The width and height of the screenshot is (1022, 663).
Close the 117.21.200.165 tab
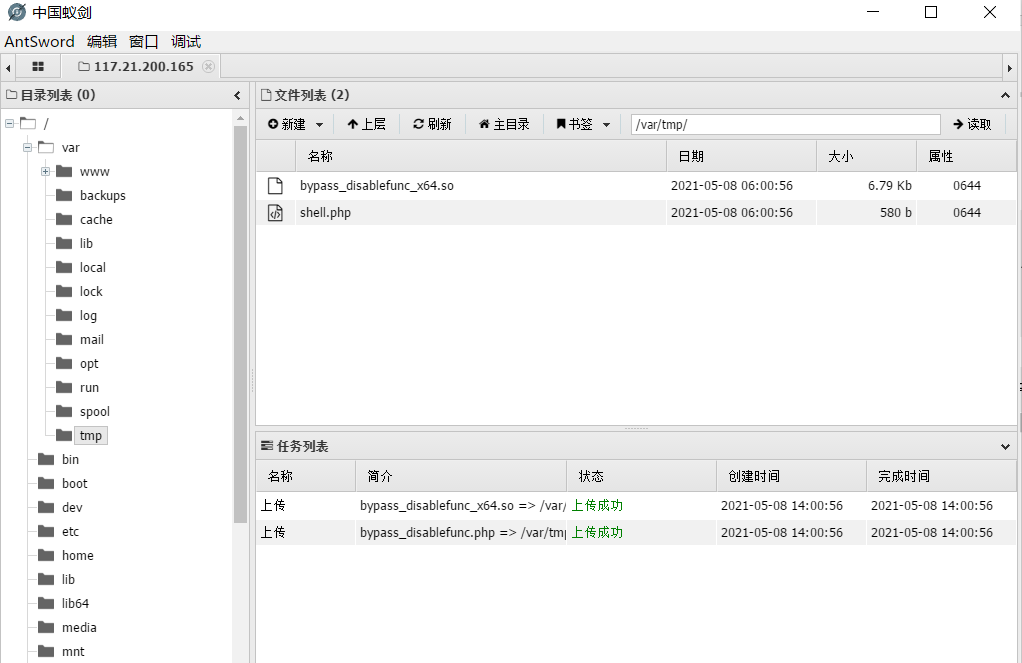pos(208,66)
